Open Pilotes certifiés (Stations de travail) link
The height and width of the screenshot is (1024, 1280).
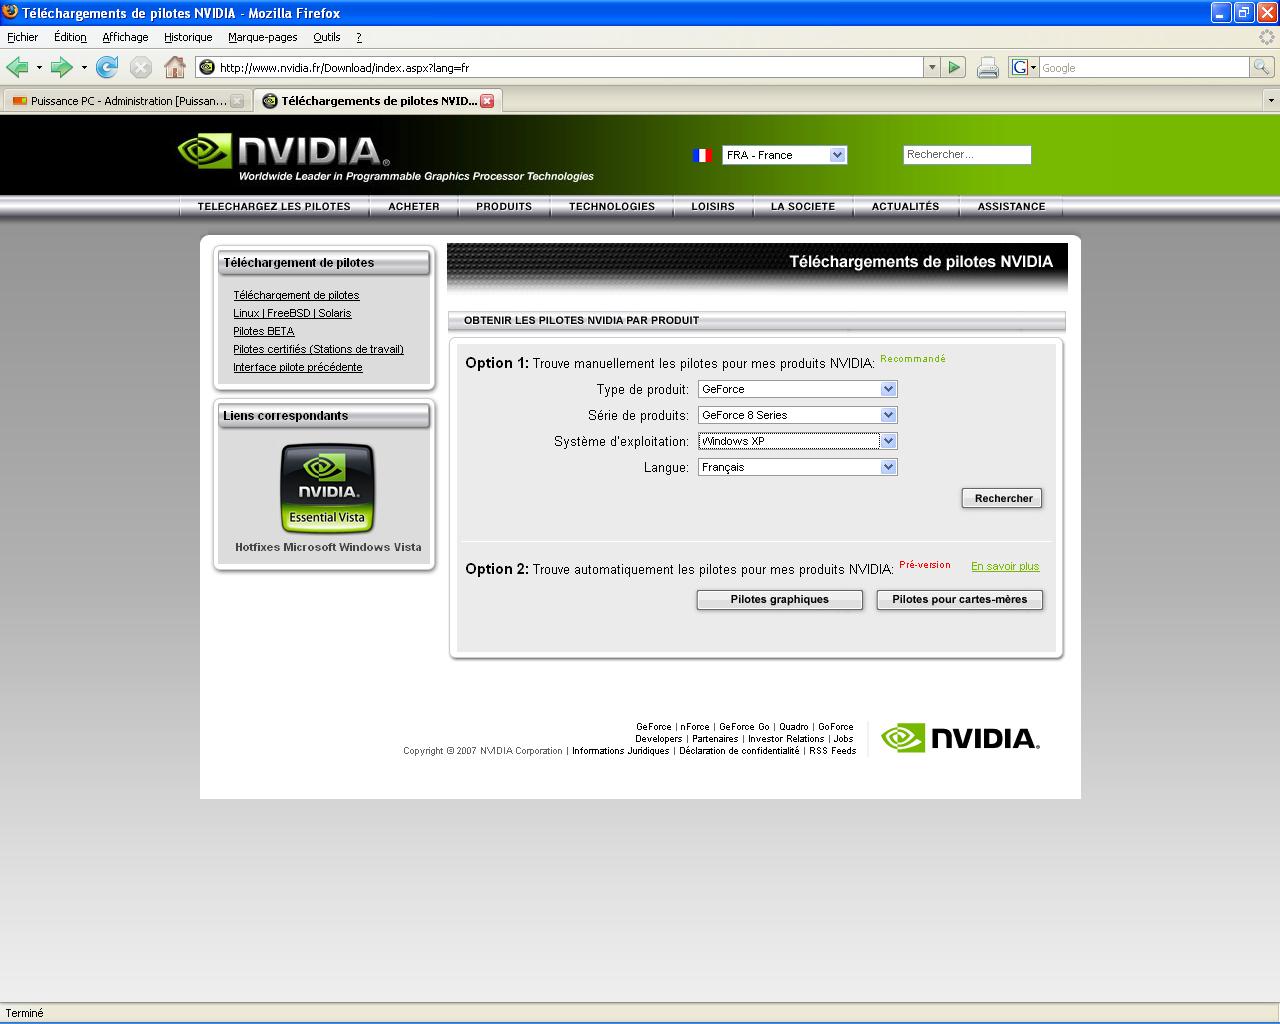pos(318,349)
